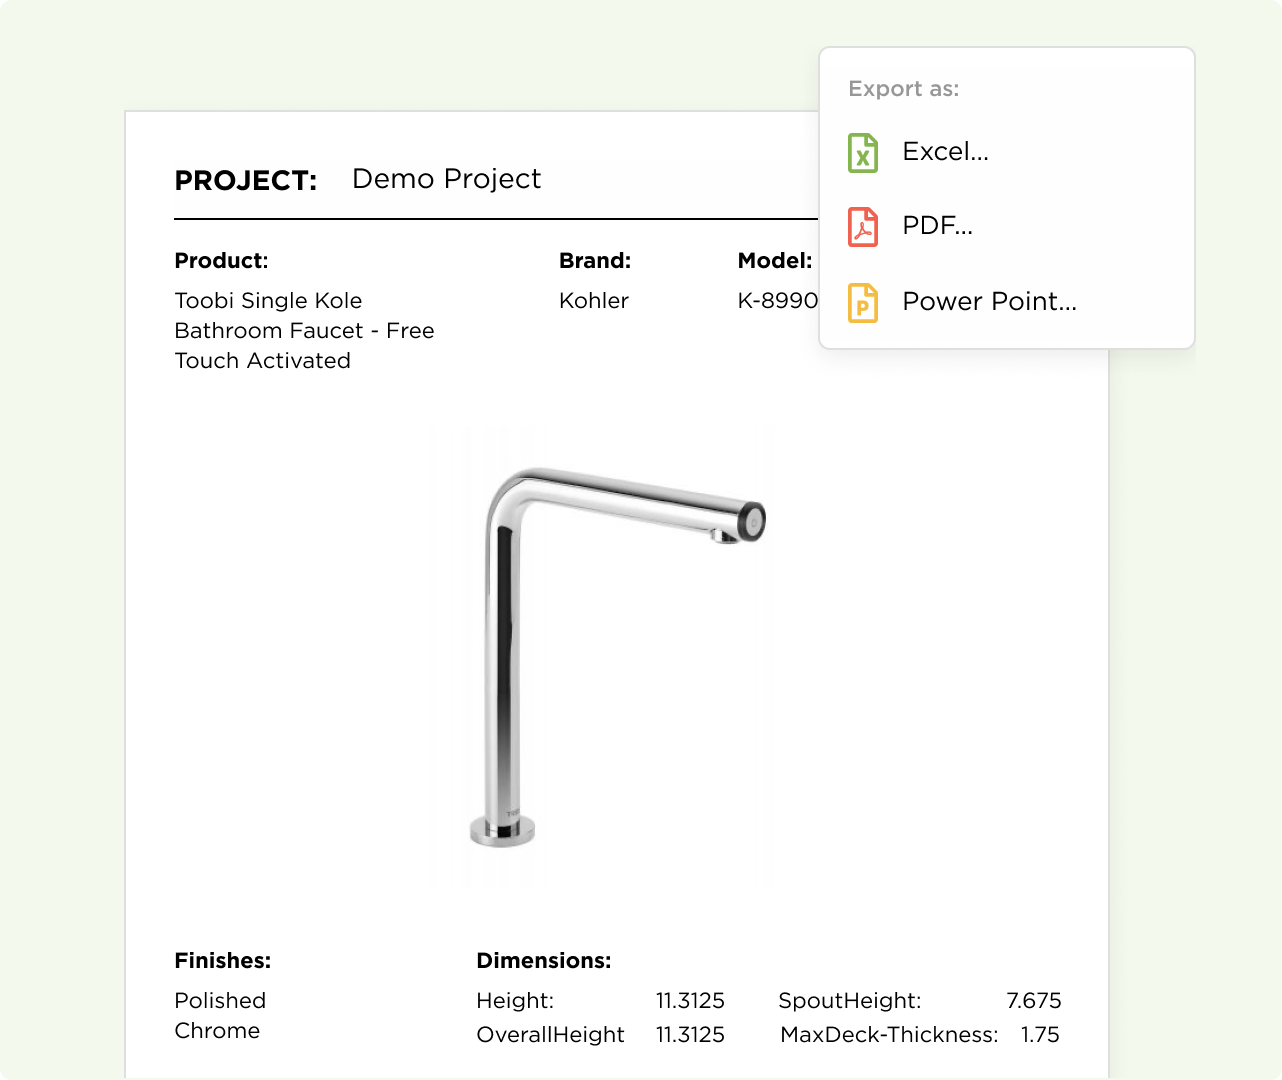Click the Export as: header label
This screenshot has width=1282, height=1080.
click(x=903, y=89)
